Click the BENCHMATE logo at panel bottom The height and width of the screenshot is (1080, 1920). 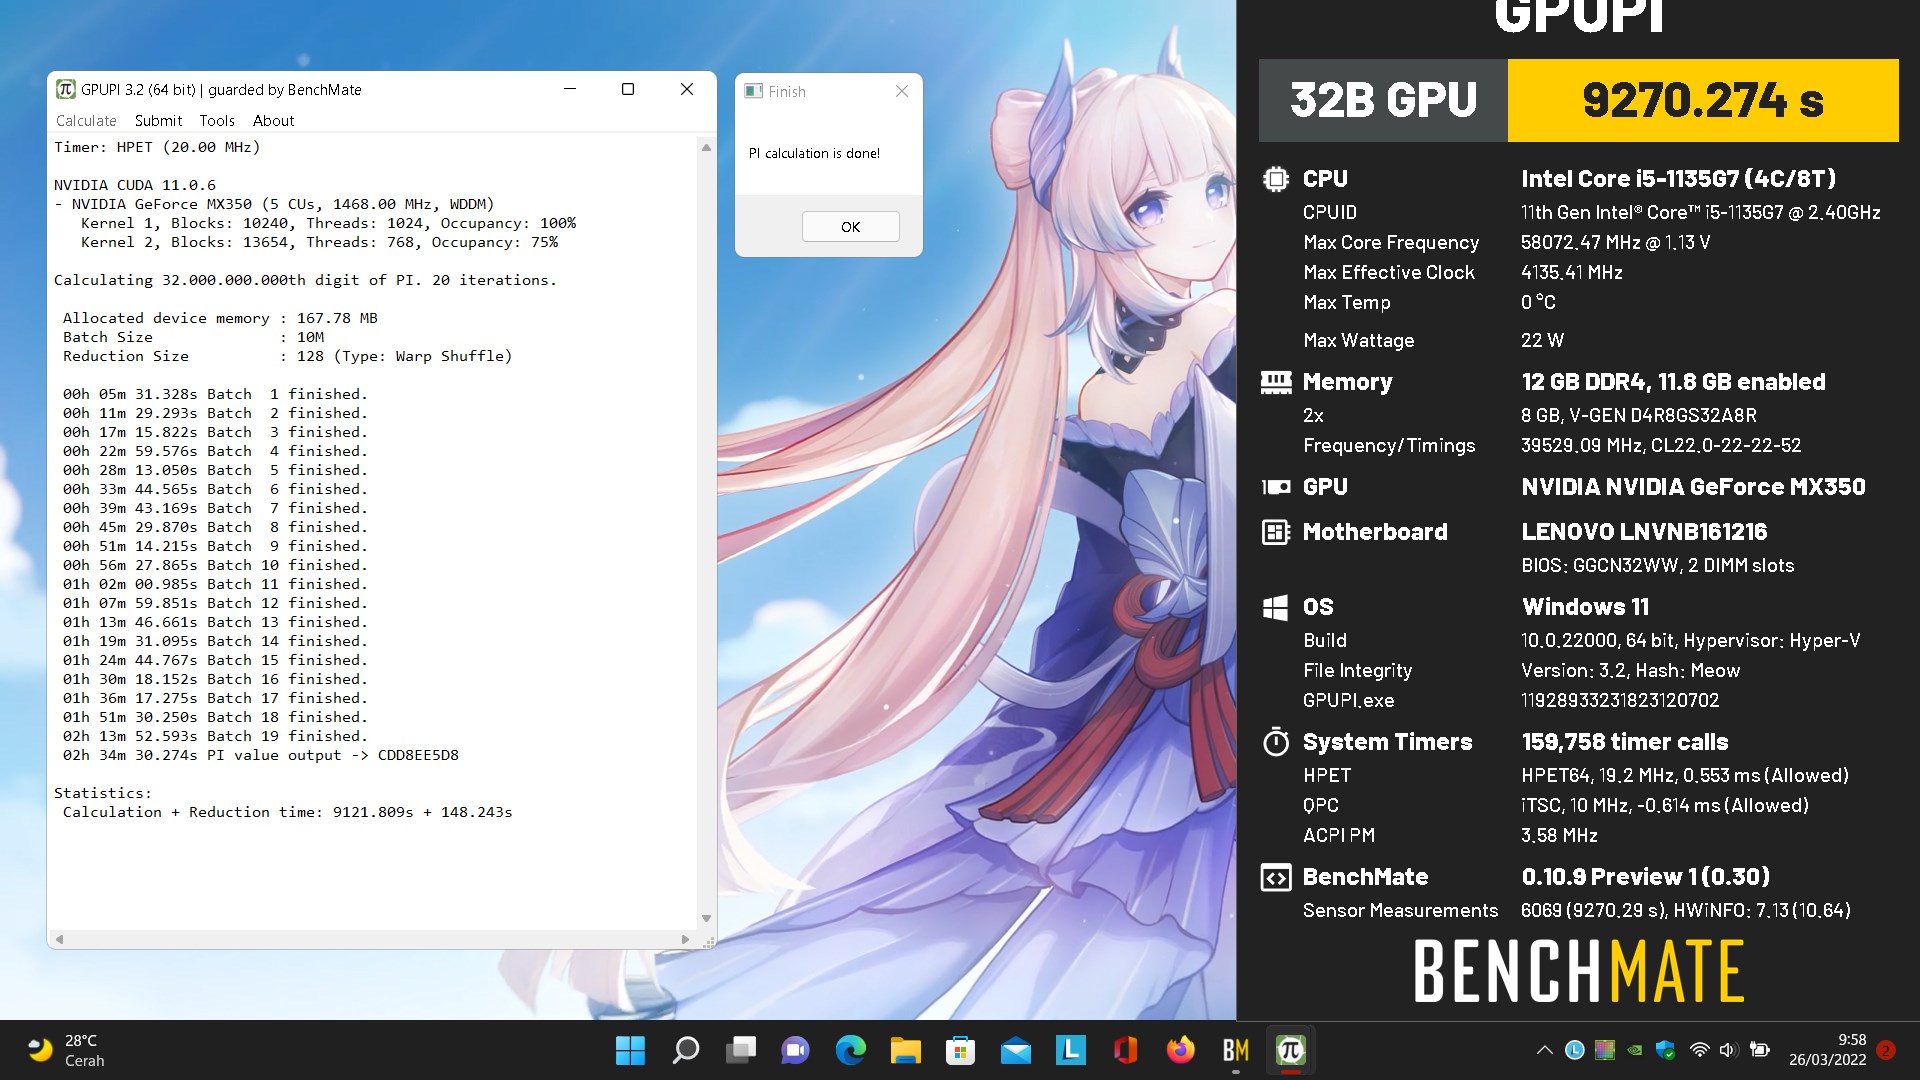coord(1579,971)
